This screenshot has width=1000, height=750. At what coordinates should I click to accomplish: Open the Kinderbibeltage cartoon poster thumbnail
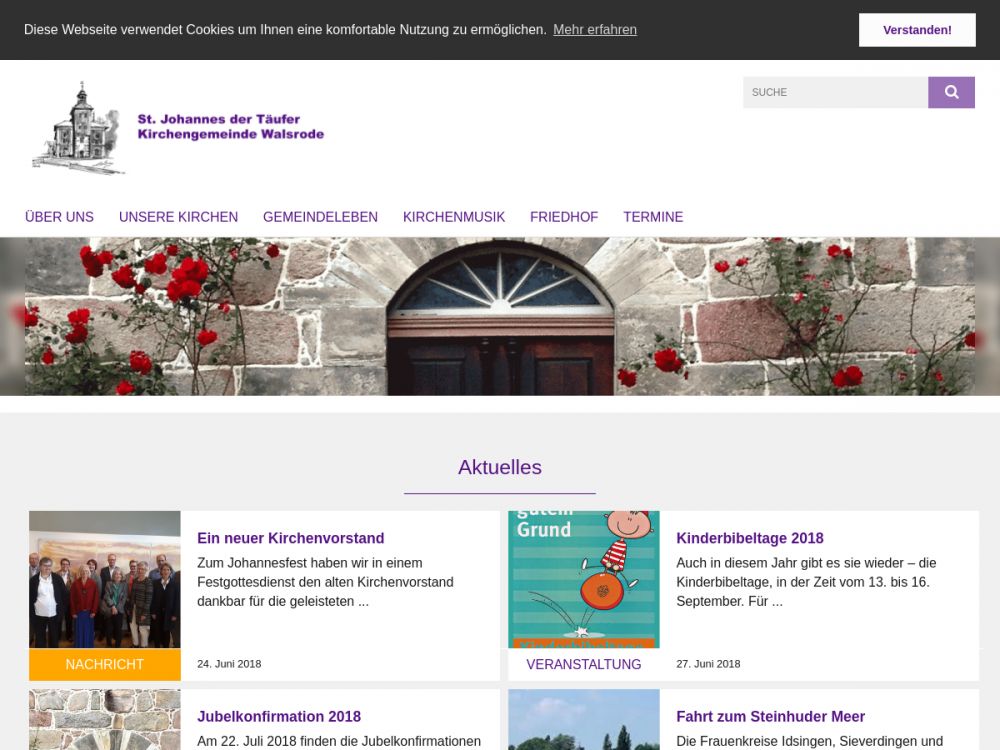click(584, 579)
